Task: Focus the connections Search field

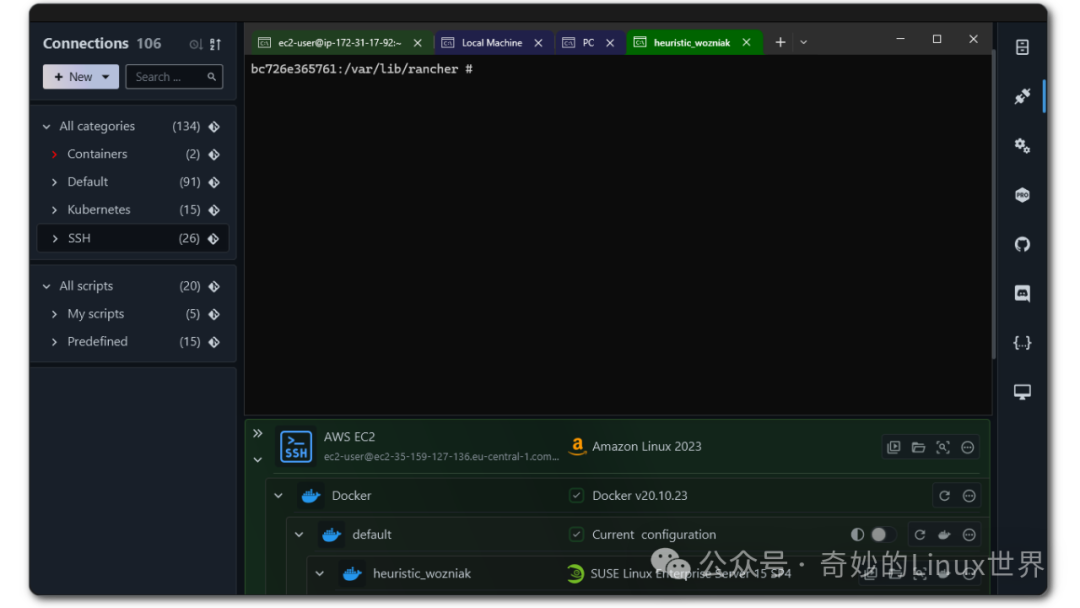Action: click(x=174, y=77)
